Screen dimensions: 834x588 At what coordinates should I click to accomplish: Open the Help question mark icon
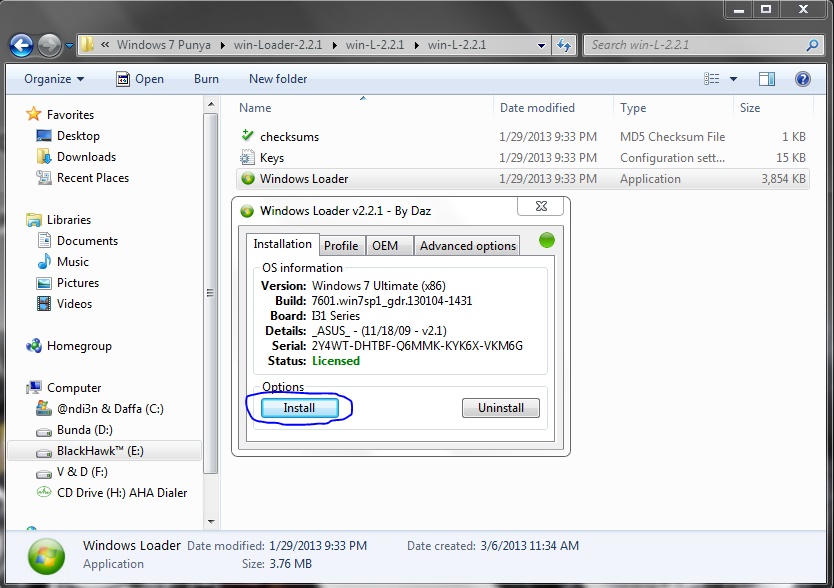(803, 79)
